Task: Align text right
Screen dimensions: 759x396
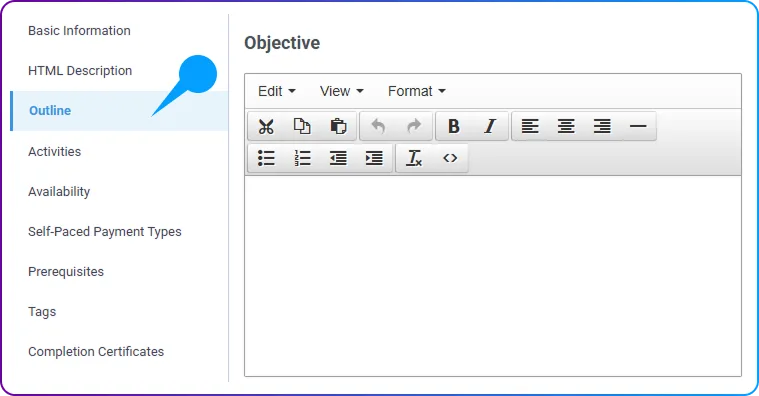Action: 602,126
